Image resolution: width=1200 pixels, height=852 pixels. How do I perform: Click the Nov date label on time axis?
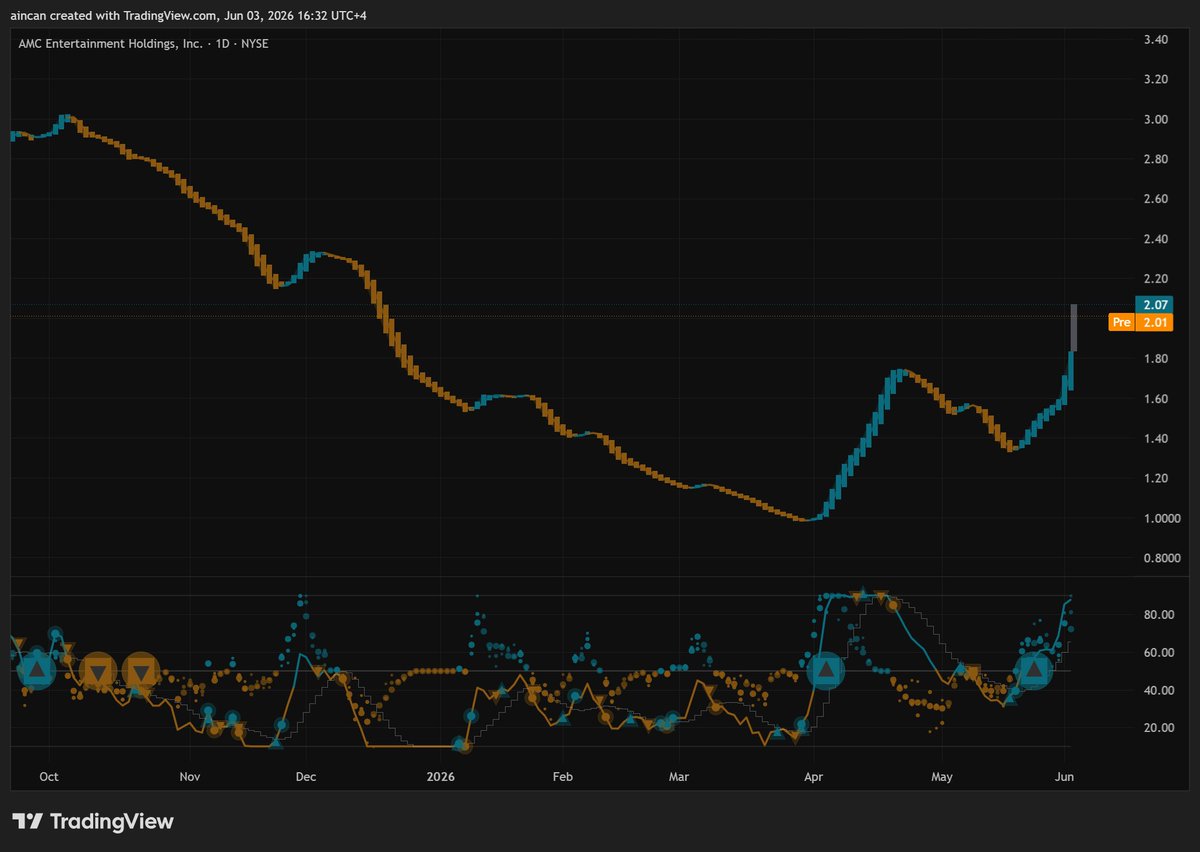tap(190, 776)
